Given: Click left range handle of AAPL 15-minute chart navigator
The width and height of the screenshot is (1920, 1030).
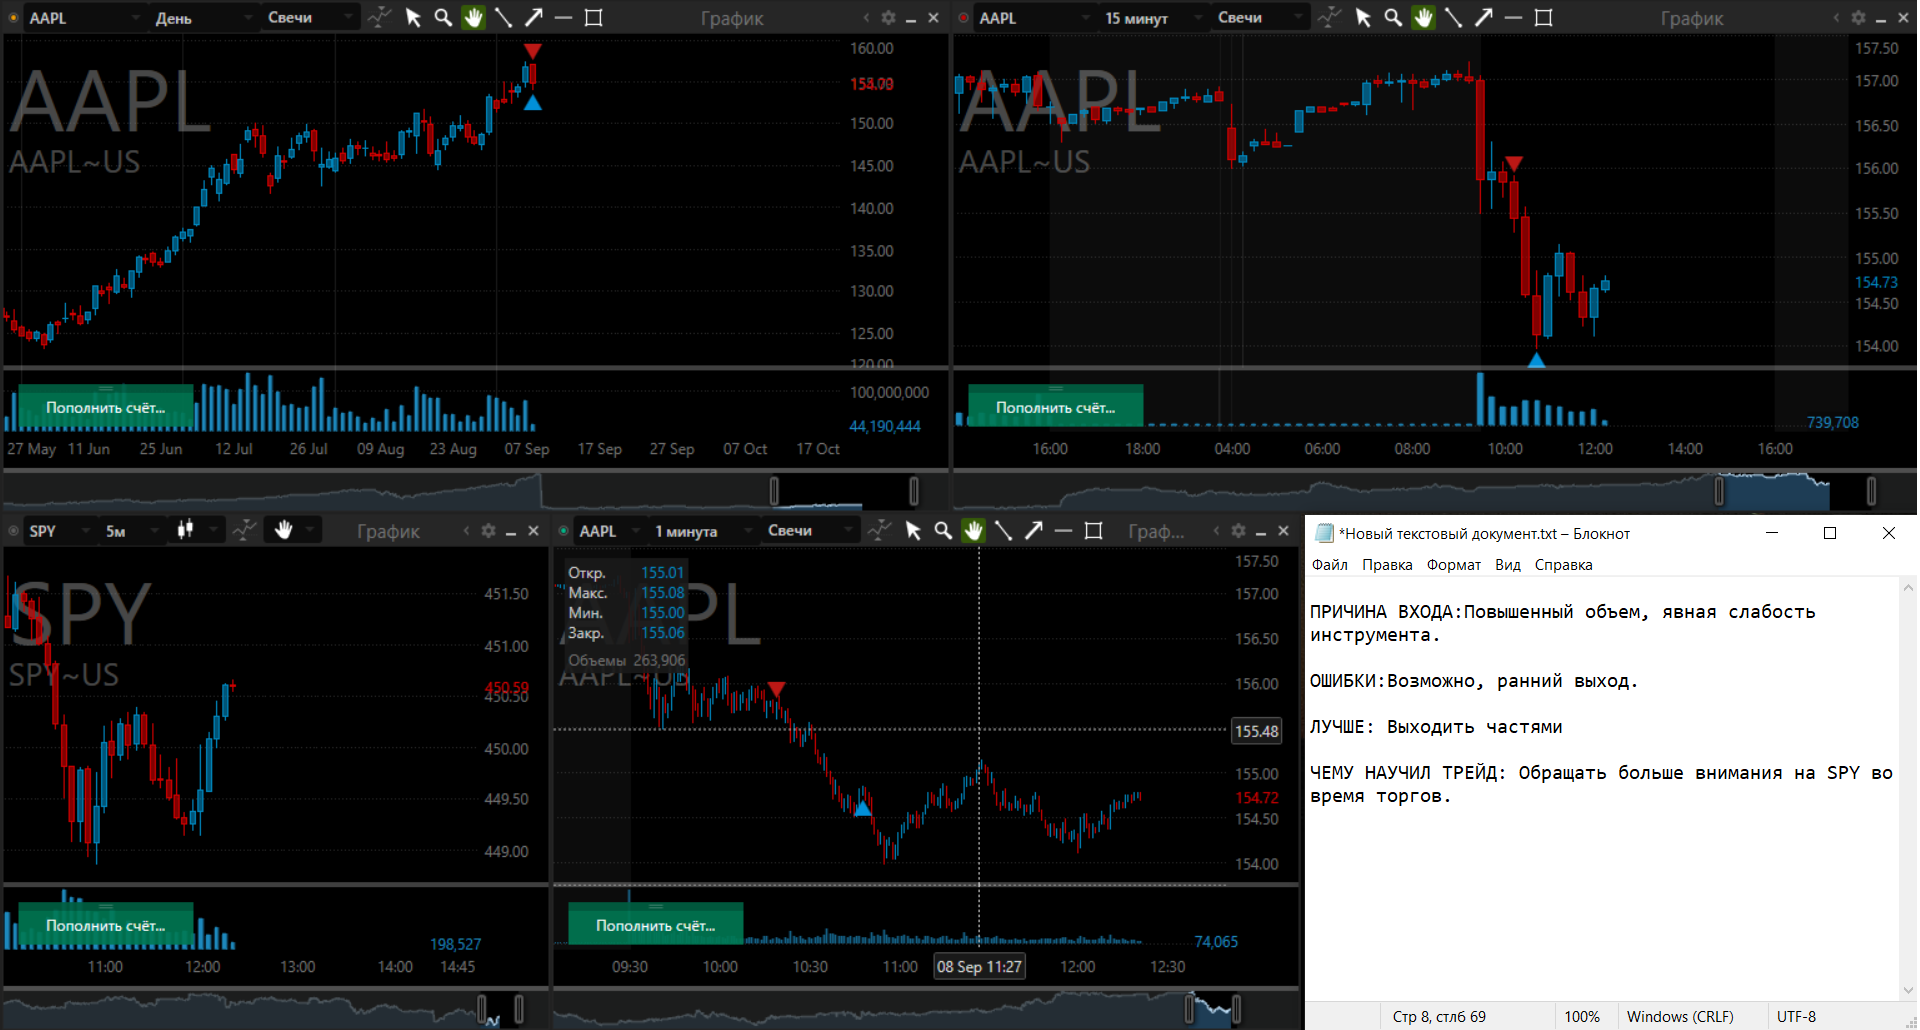Looking at the screenshot, I should point(1720,491).
